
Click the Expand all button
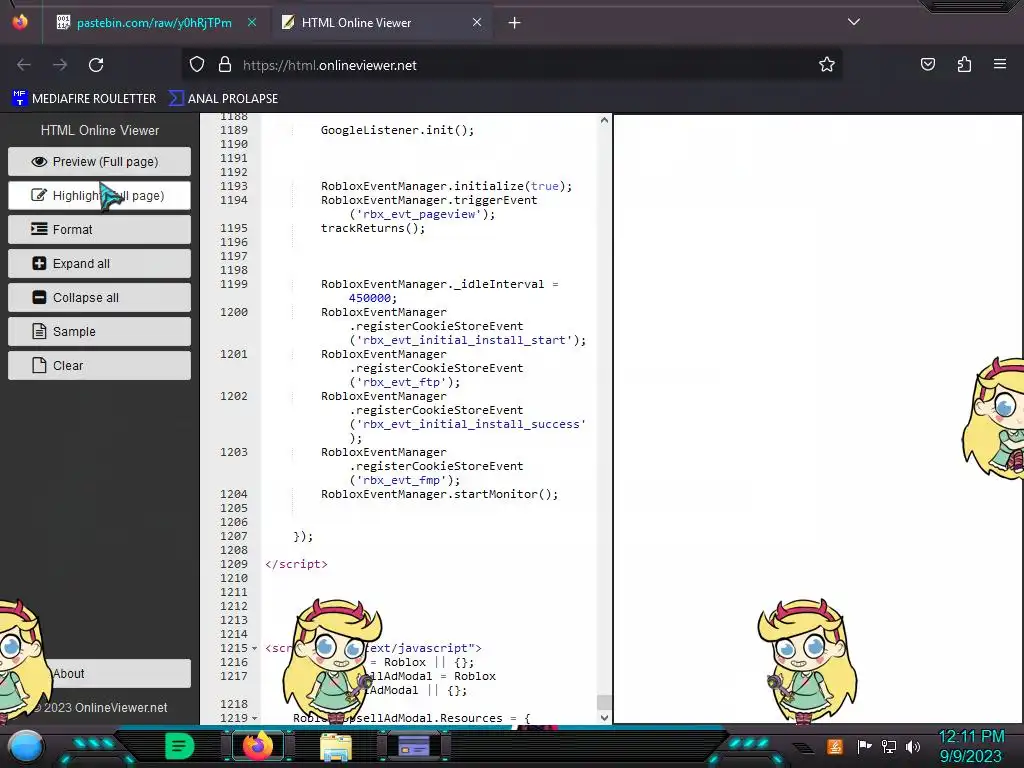tap(99, 263)
